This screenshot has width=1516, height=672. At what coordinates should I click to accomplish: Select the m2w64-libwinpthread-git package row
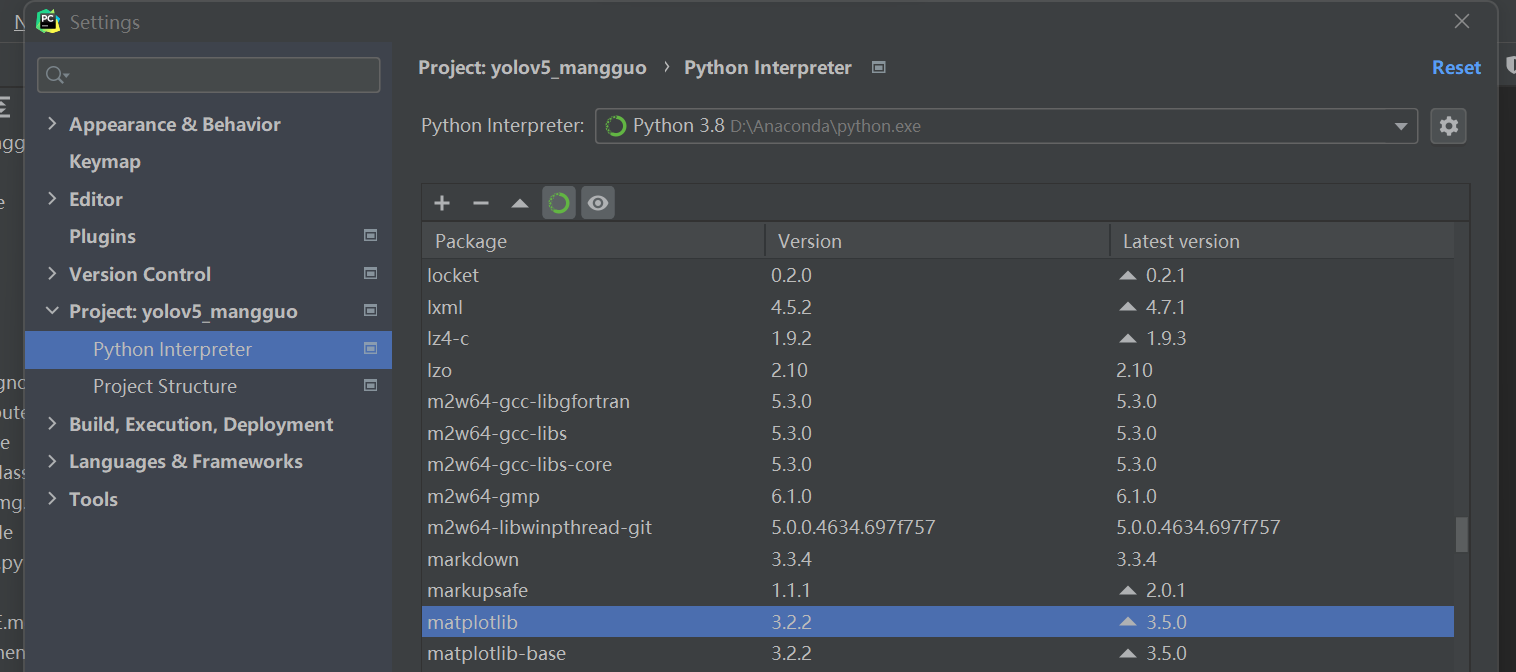click(938, 527)
